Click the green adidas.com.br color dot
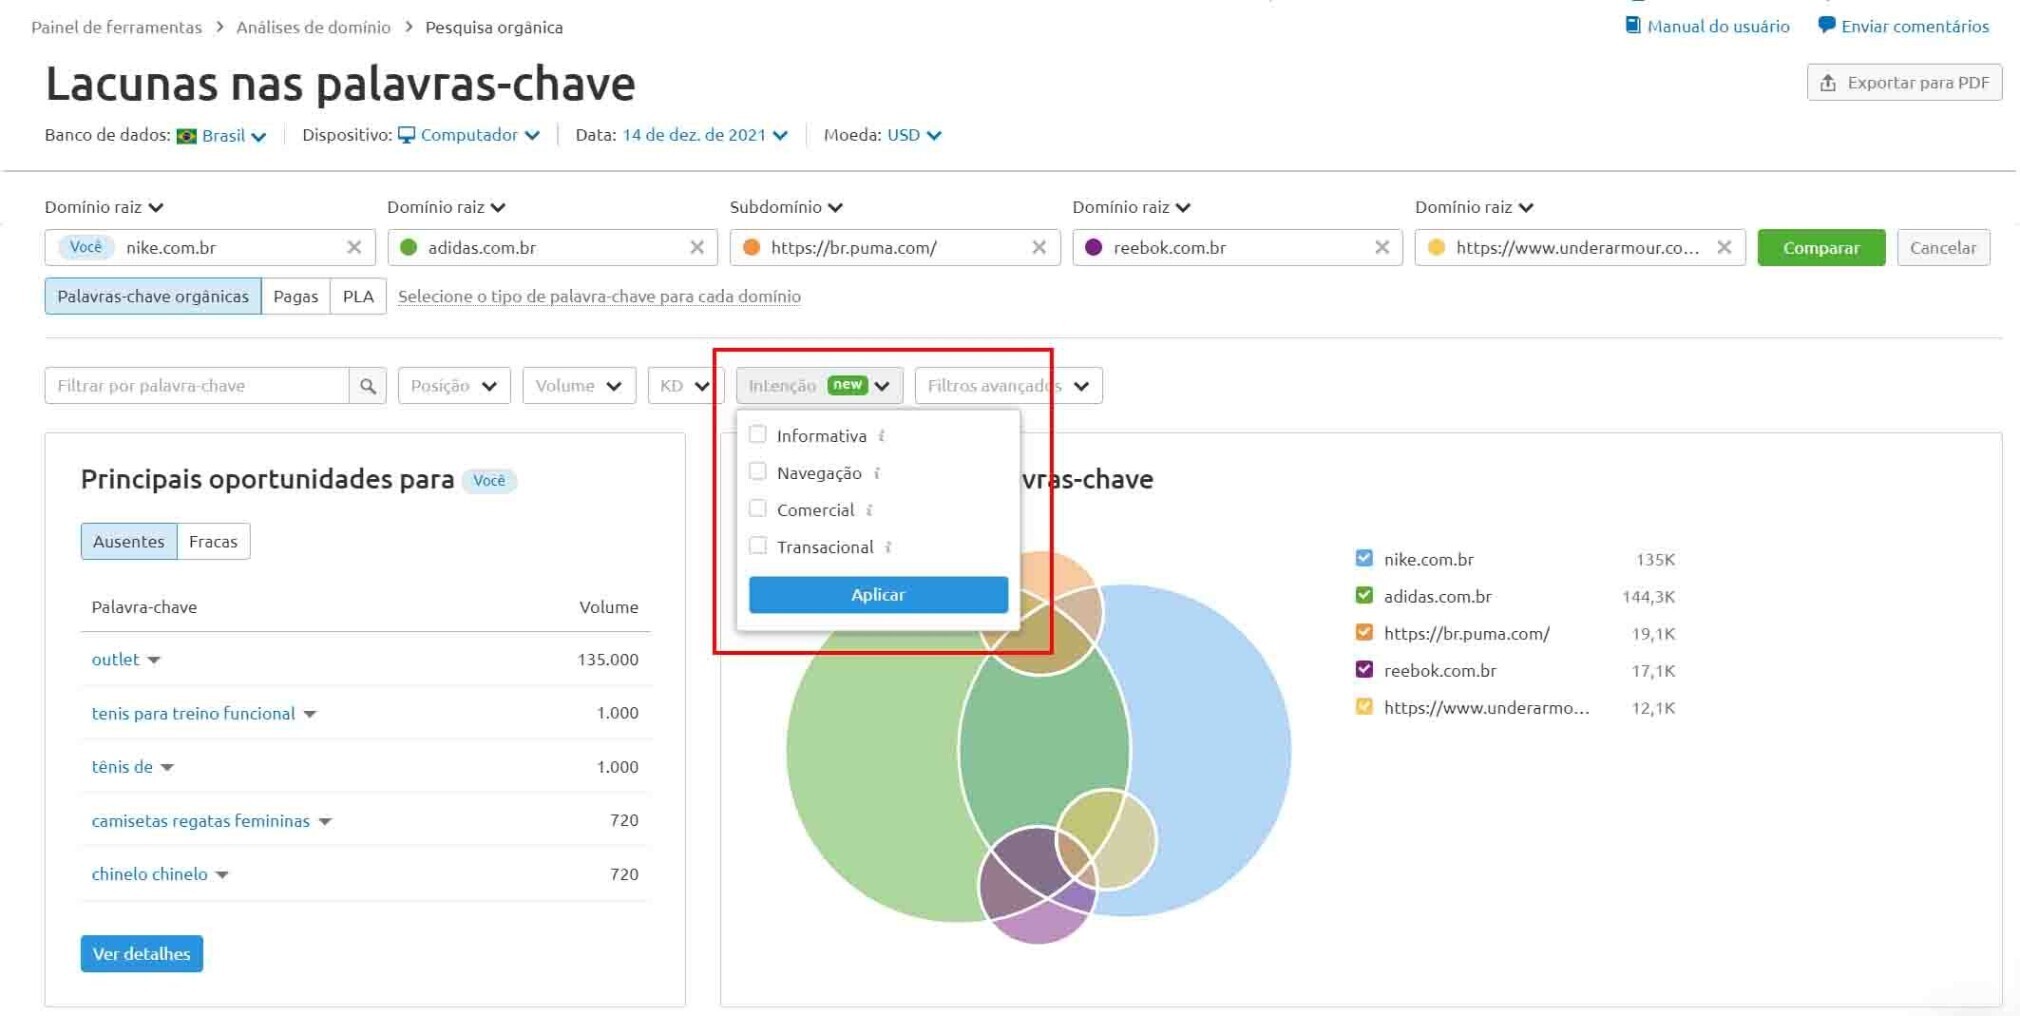2020x1016 pixels. (408, 247)
